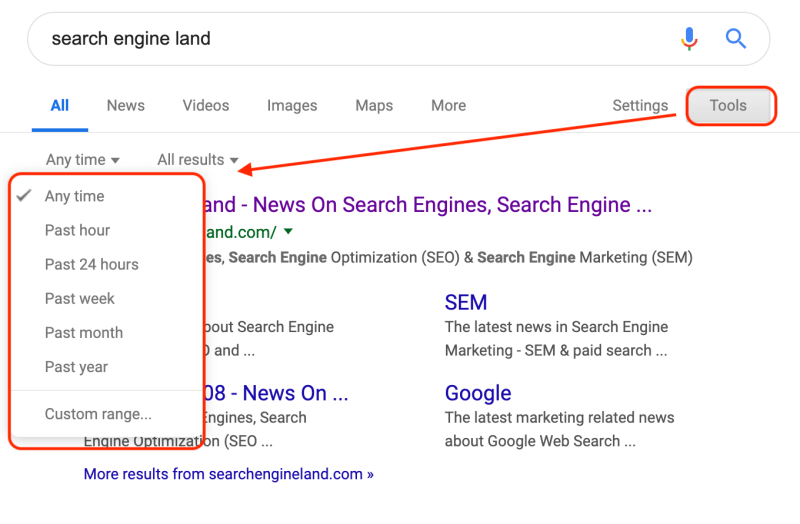Filter results to Past week
The height and width of the screenshot is (524, 800).
79,299
